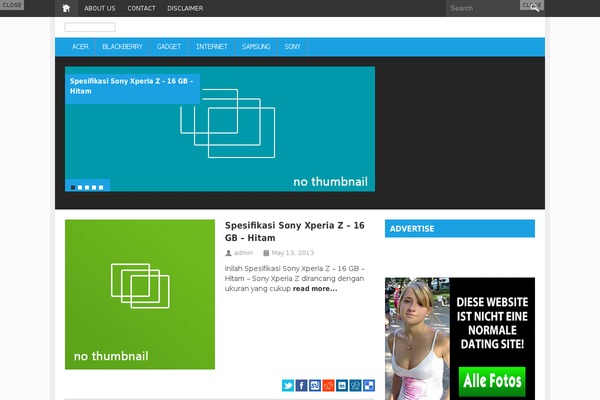Open post title Spesifikasi Sony Xperia Z

[295, 232]
